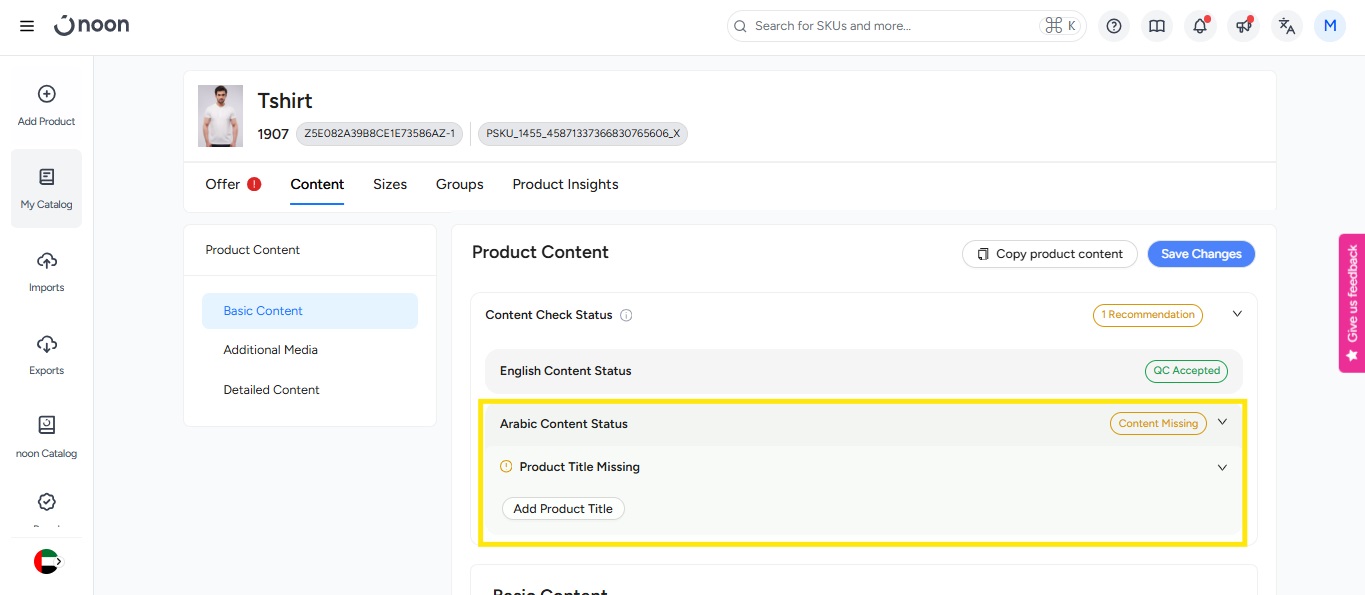
Task: Collapse the Content Check Status section
Action: pyautogui.click(x=1237, y=314)
